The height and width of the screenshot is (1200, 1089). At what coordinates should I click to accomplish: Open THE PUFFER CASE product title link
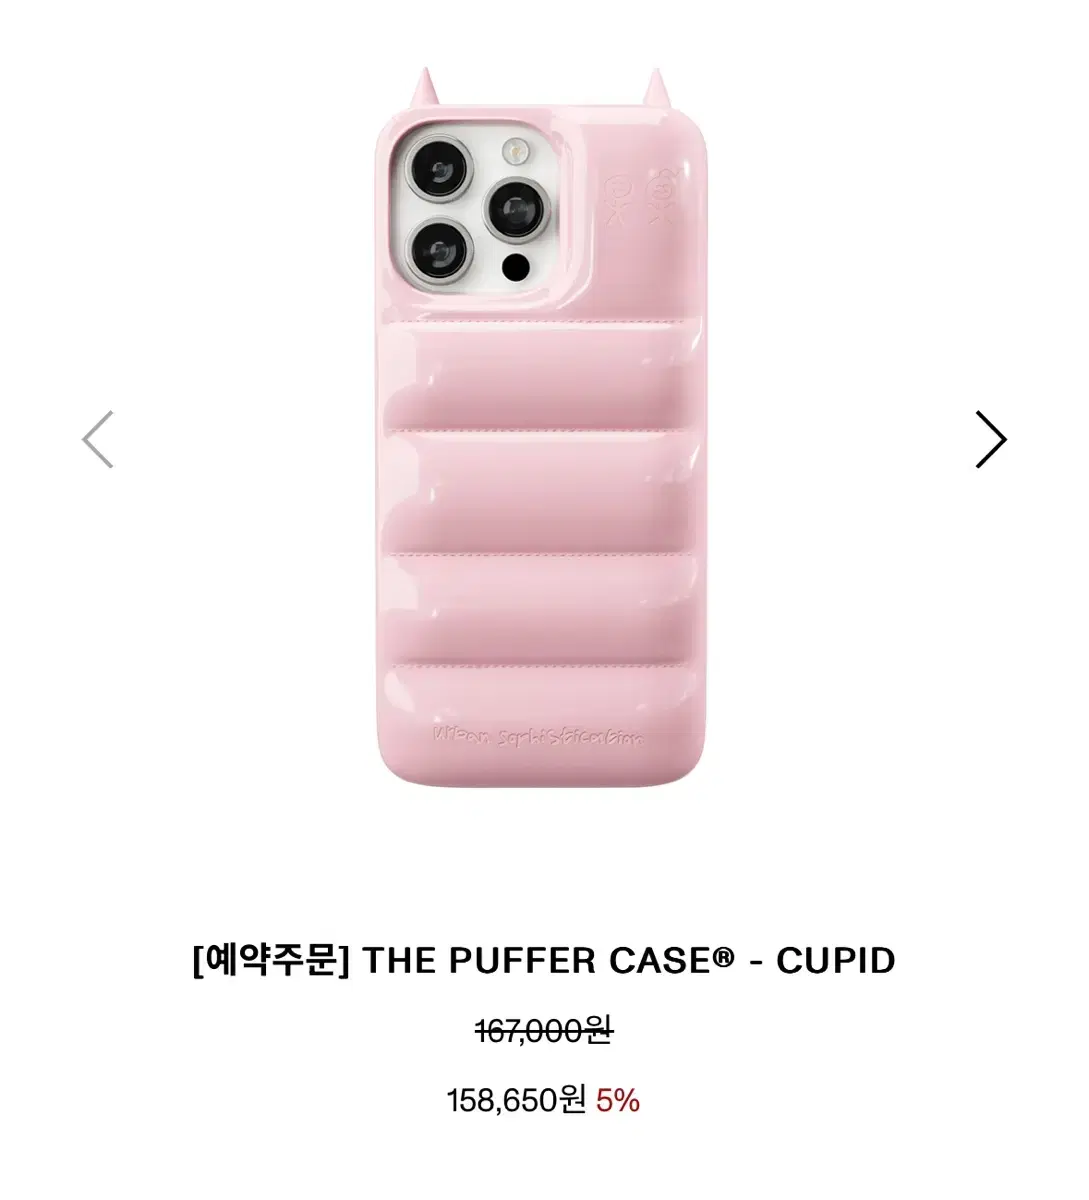click(x=548, y=960)
